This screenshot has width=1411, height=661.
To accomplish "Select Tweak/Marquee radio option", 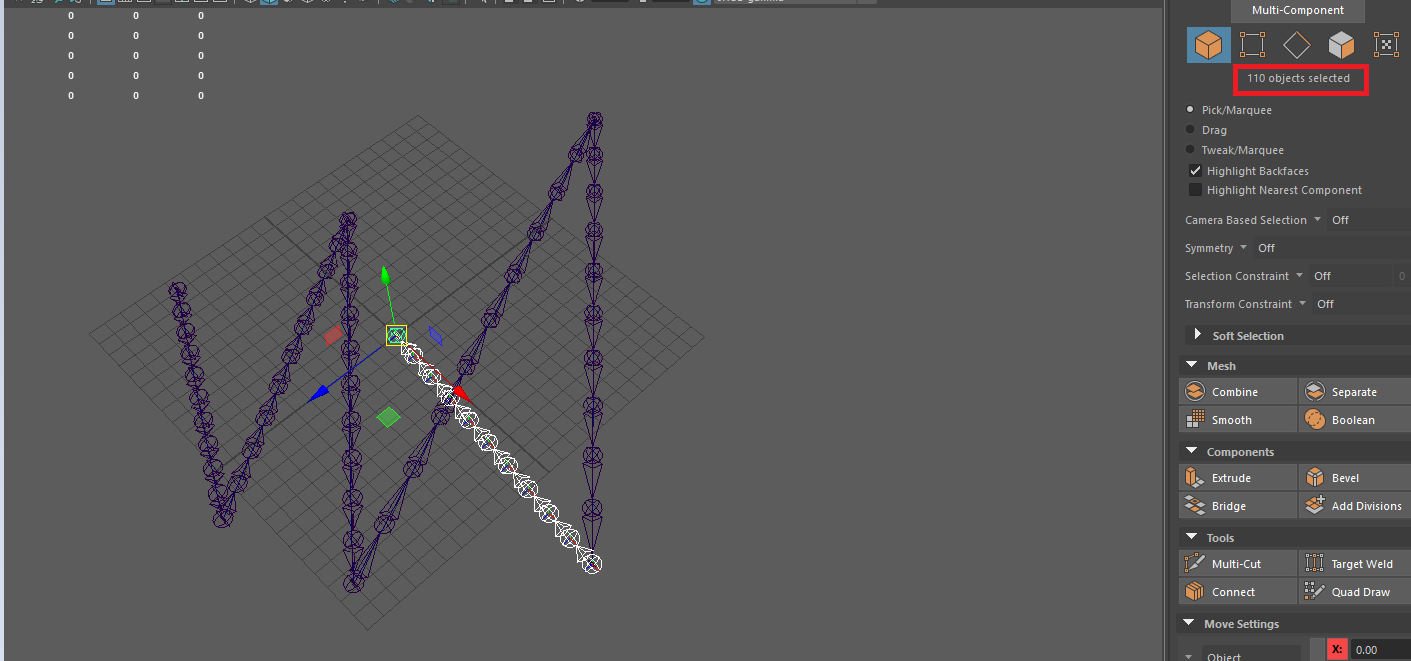I will (1190, 150).
